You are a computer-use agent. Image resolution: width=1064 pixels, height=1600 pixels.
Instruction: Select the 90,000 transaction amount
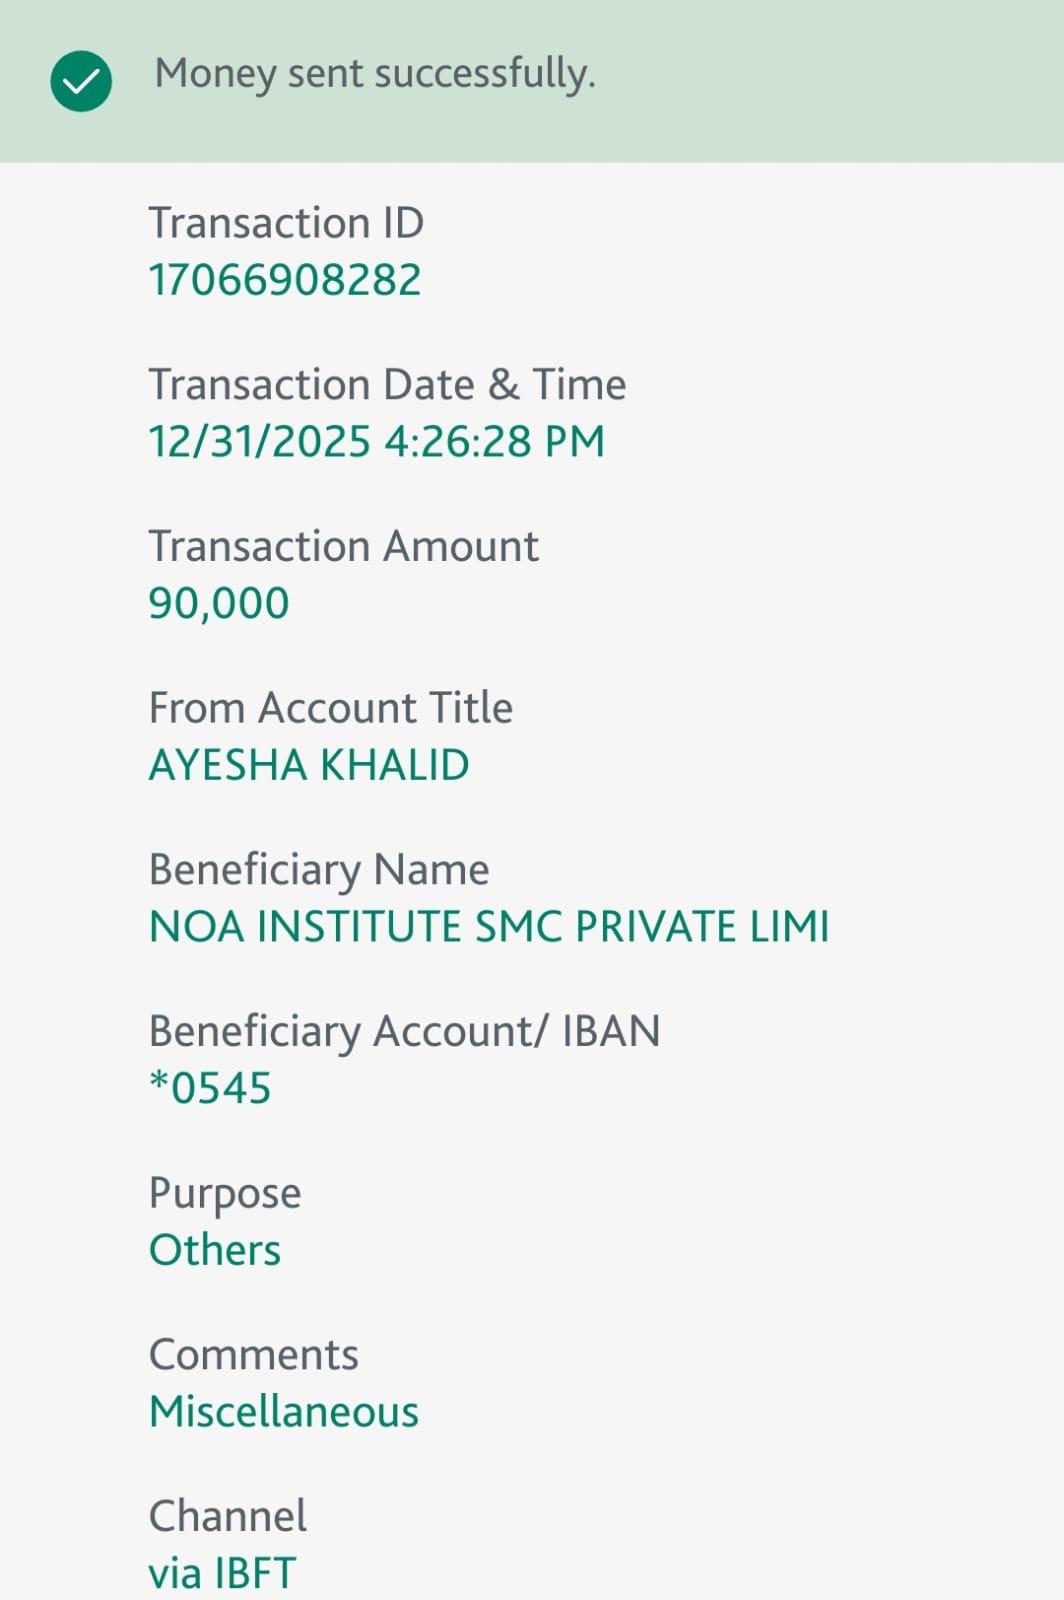[219, 603]
